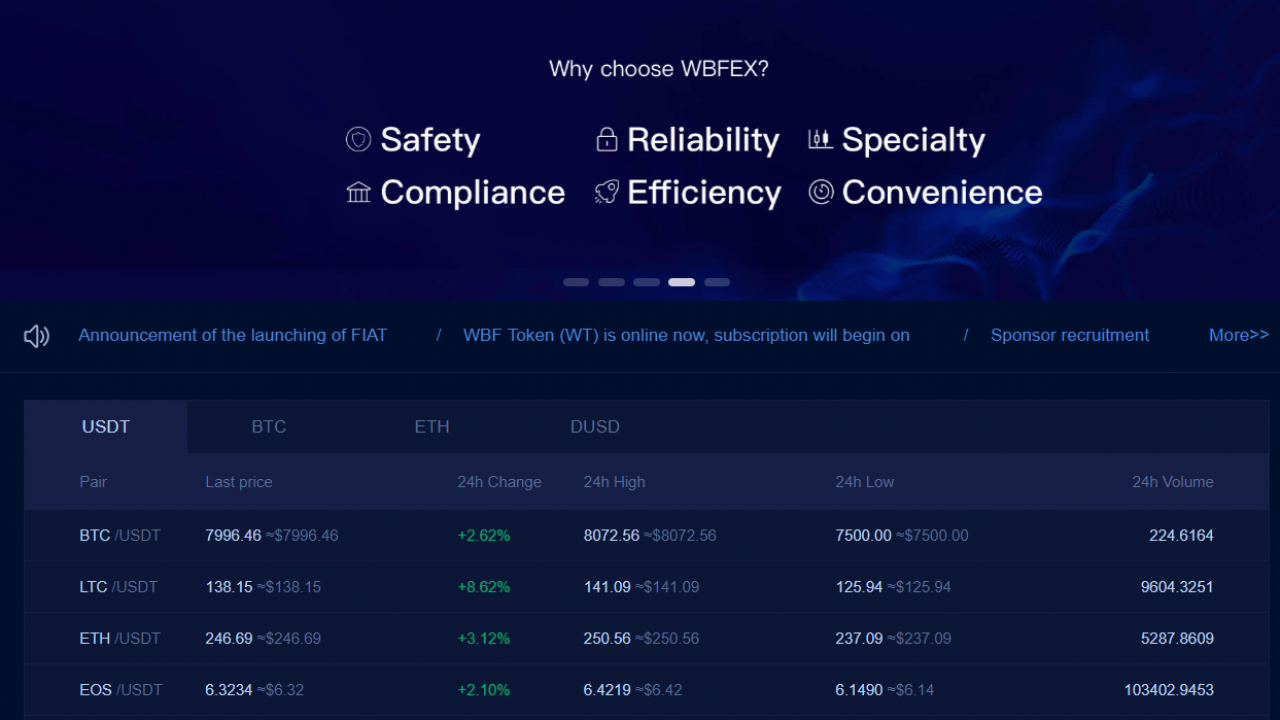The image size is (1280, 720).
Task: Click the candlestick chart icon beside Specialty
Action: pos(820,139)
